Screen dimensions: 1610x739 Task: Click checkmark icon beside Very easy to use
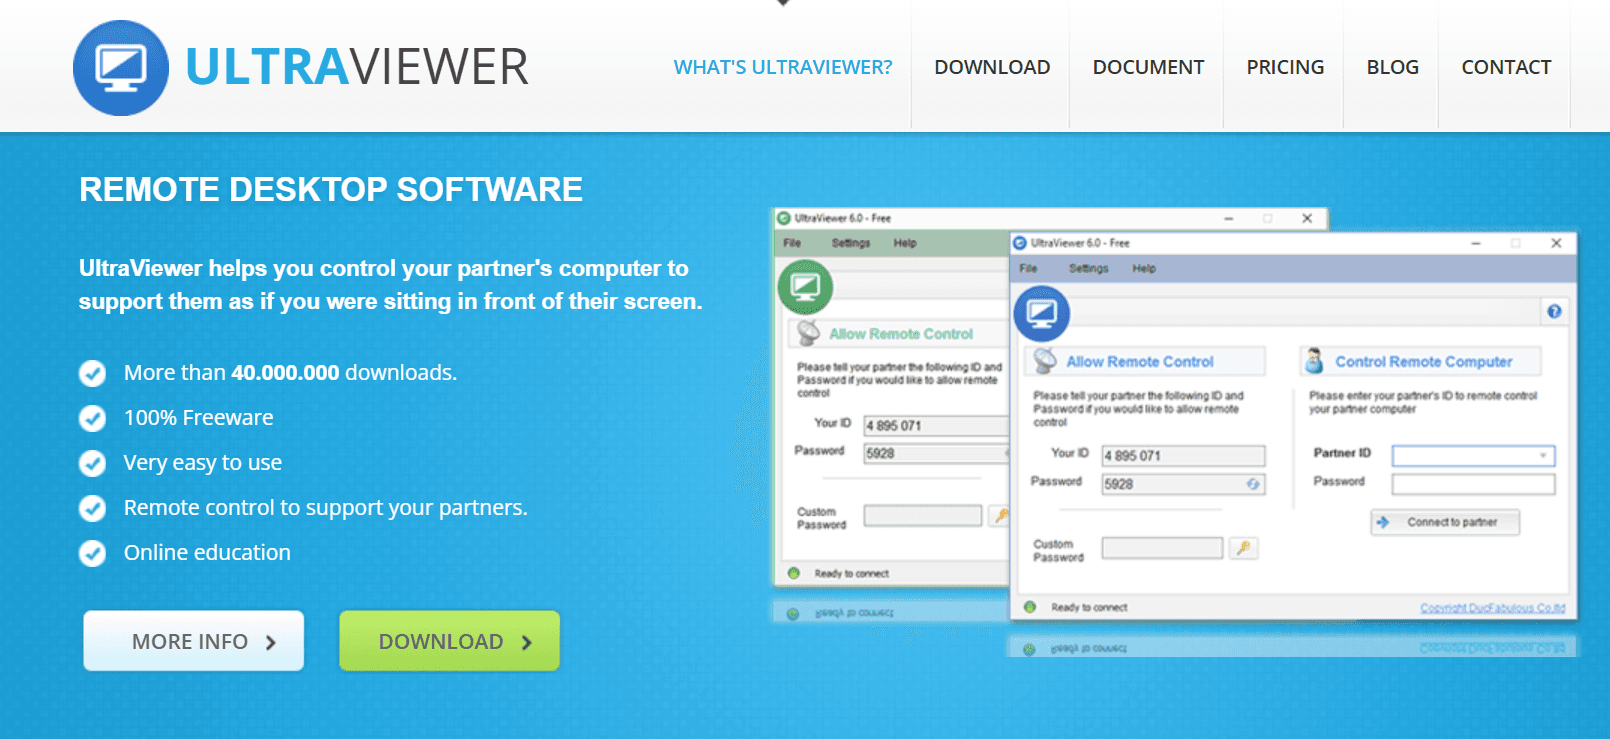[x=92, y=463]
